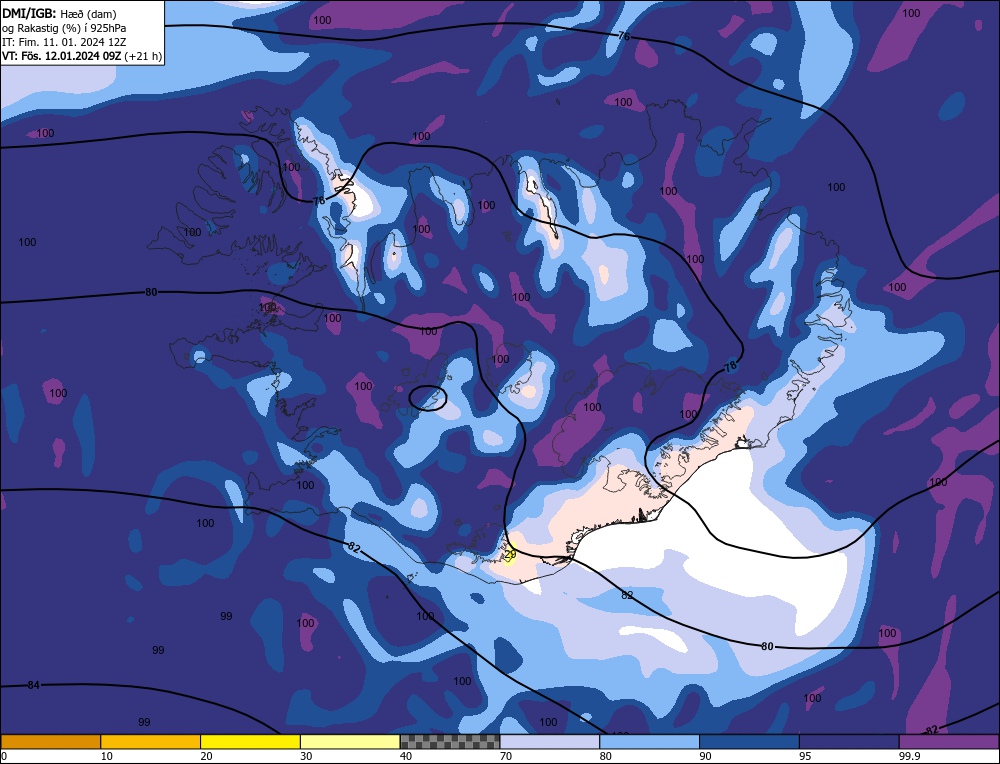Image resolution: width=1000 pixels, height=764 pixels.
Task: Click the checkered gray 40–70 legend swatch
Action: click(x=450, y=742)
